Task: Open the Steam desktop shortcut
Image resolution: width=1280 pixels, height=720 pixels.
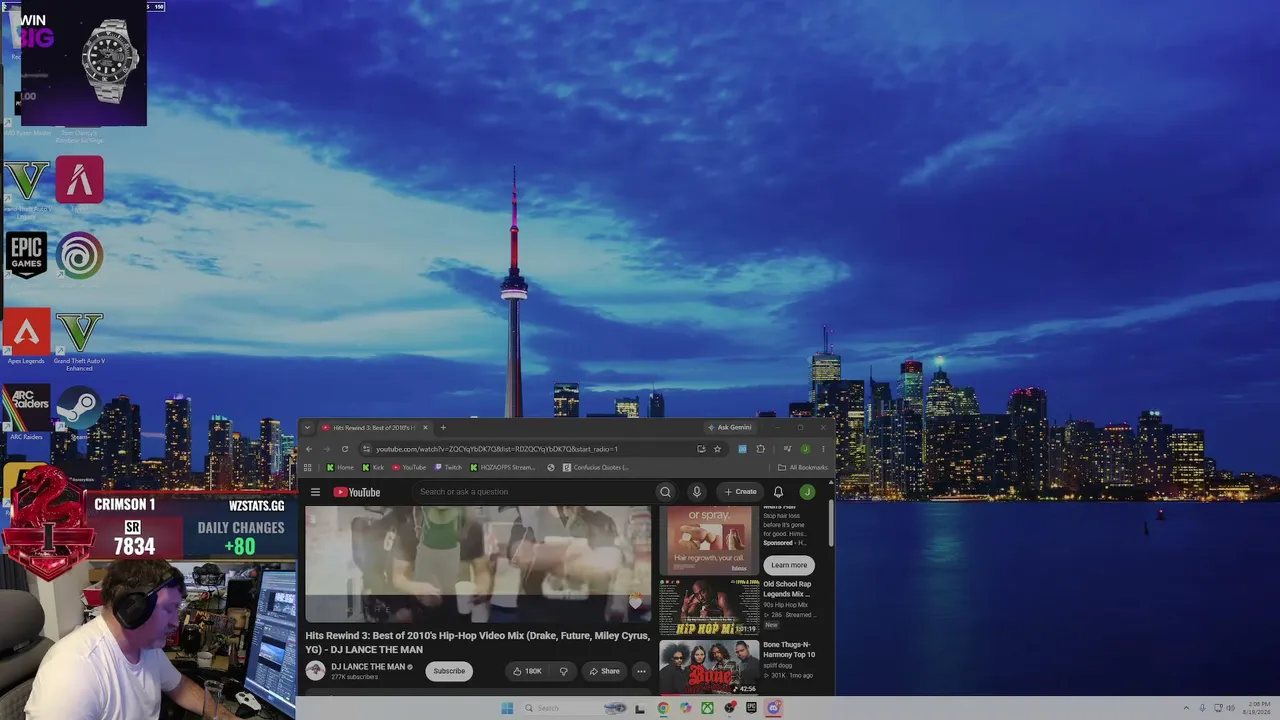Action: (x=80, y=409)
